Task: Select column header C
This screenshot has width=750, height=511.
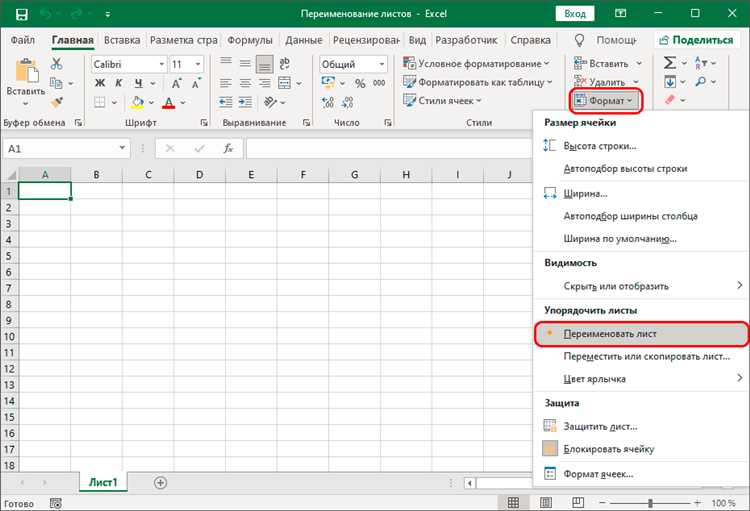Action: click(x=148, y=175)
